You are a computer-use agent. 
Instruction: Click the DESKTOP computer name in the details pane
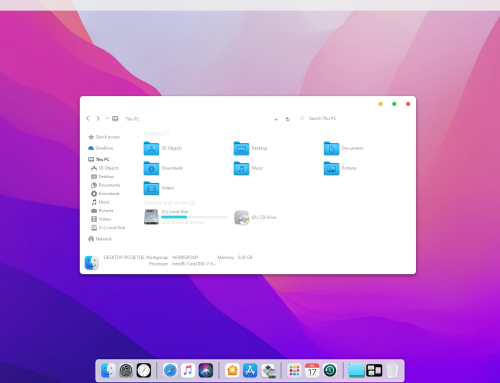124,257
